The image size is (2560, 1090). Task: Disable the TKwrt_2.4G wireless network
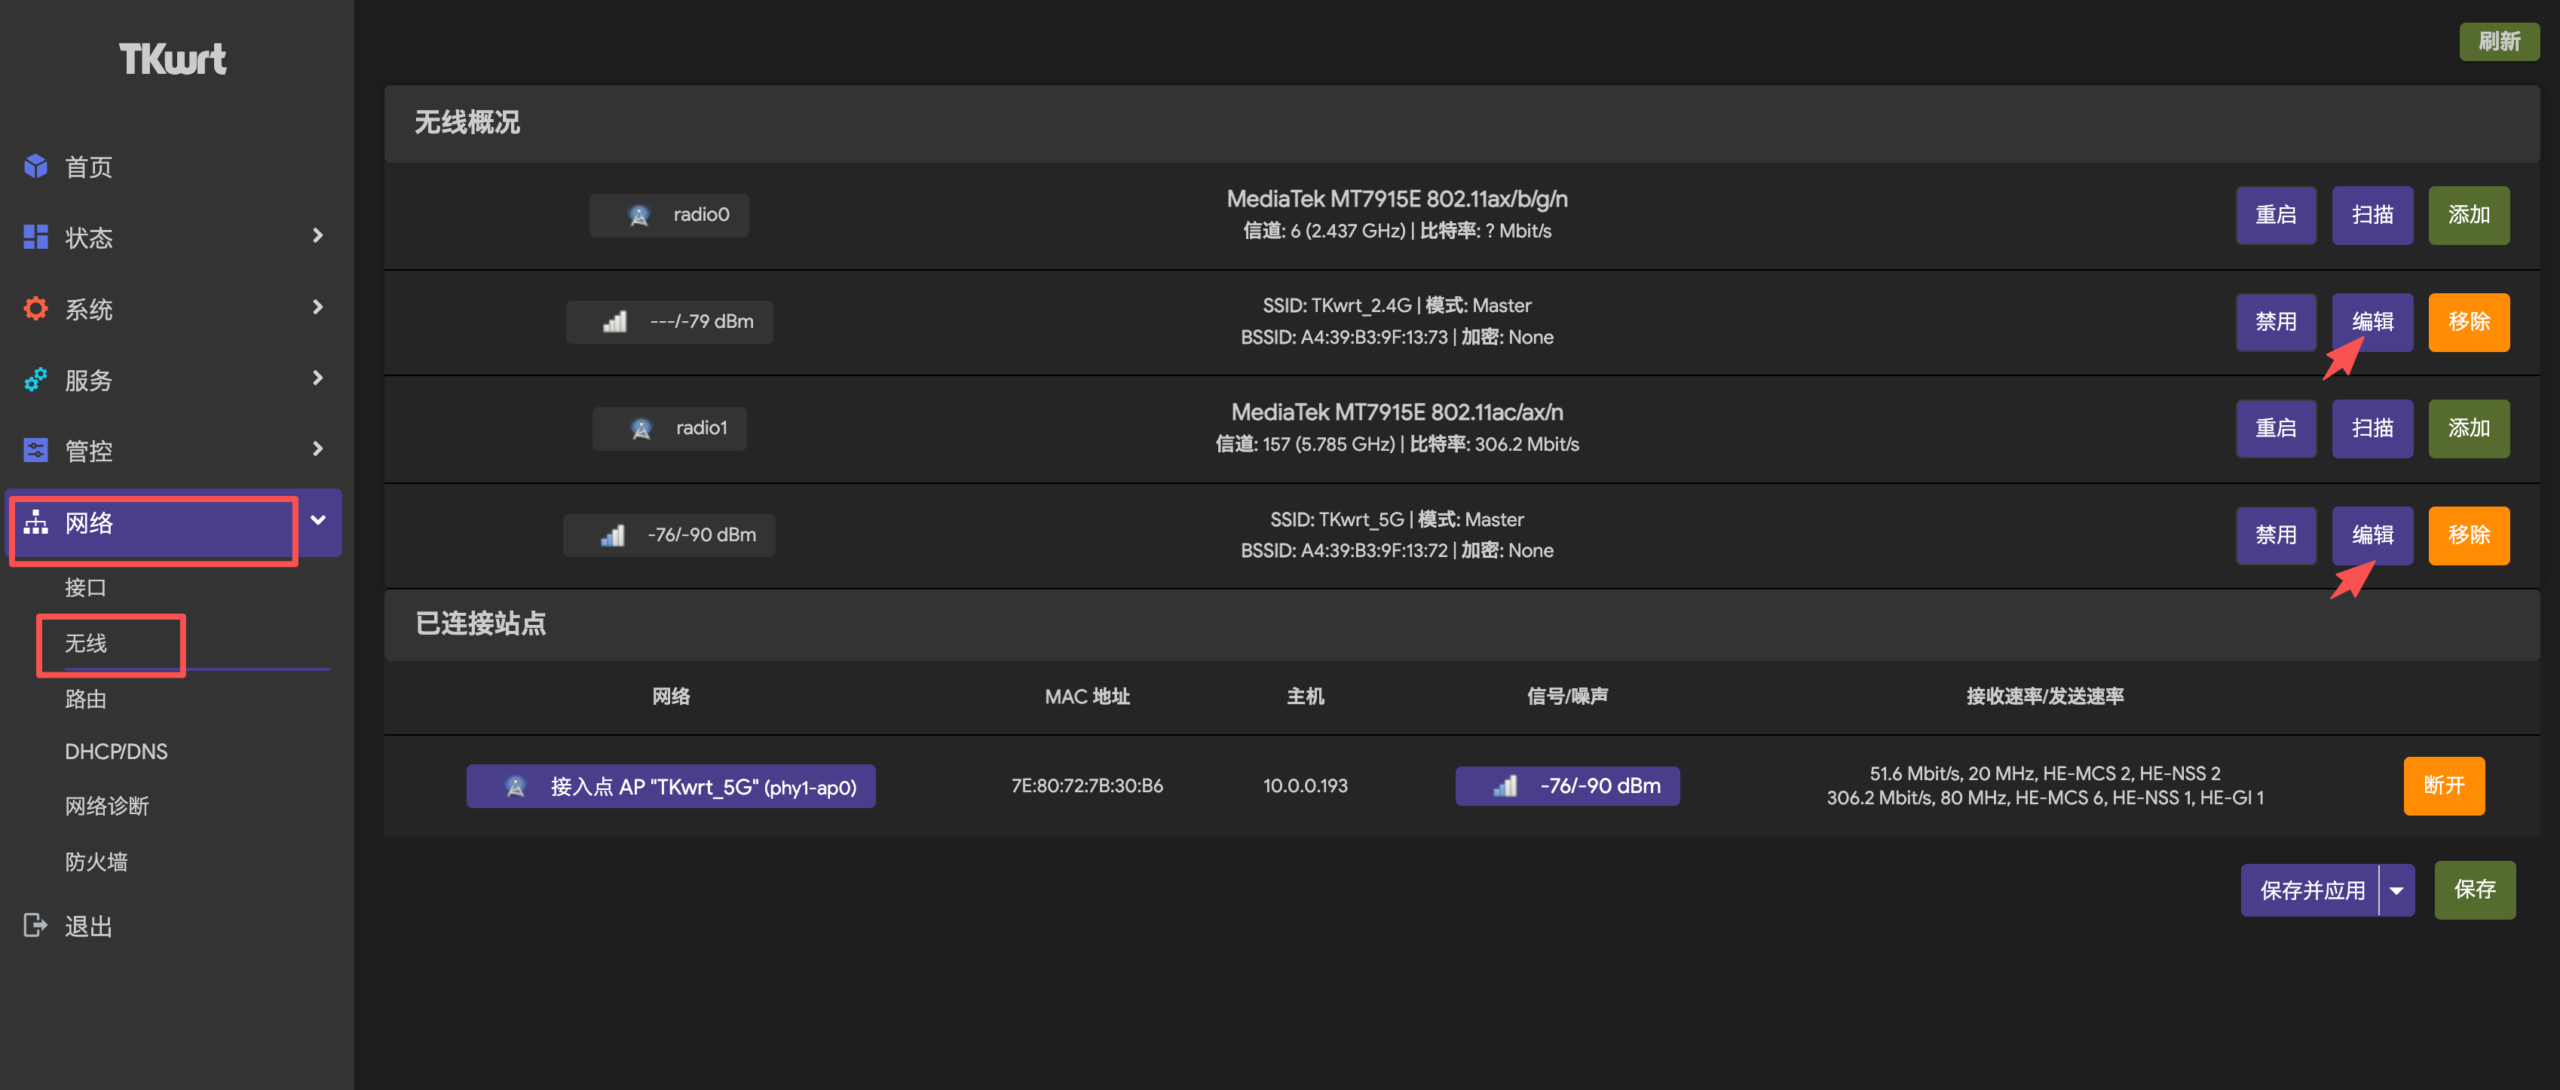[x=2276, y=322]
